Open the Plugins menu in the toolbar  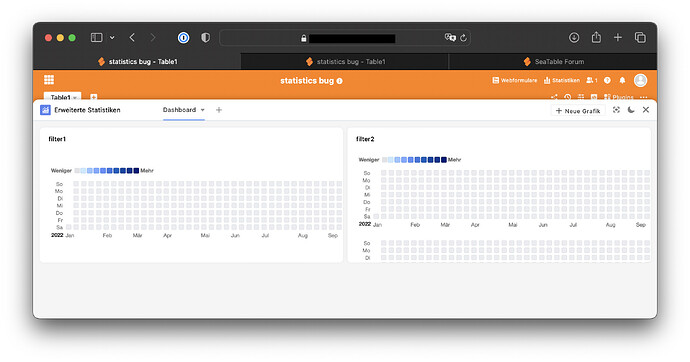[618, 97]
